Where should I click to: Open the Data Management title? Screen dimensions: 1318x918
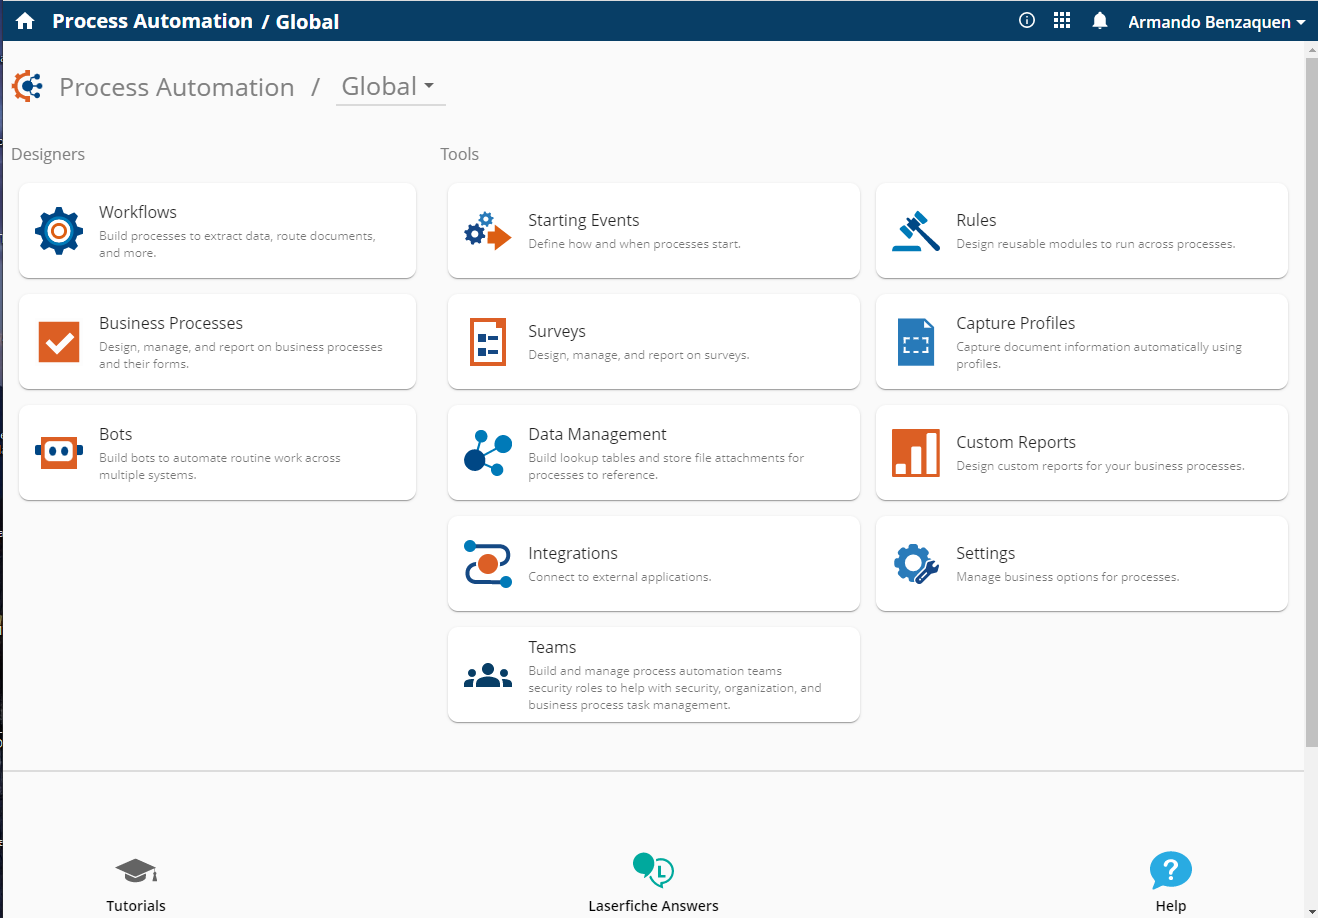point(598,434)
